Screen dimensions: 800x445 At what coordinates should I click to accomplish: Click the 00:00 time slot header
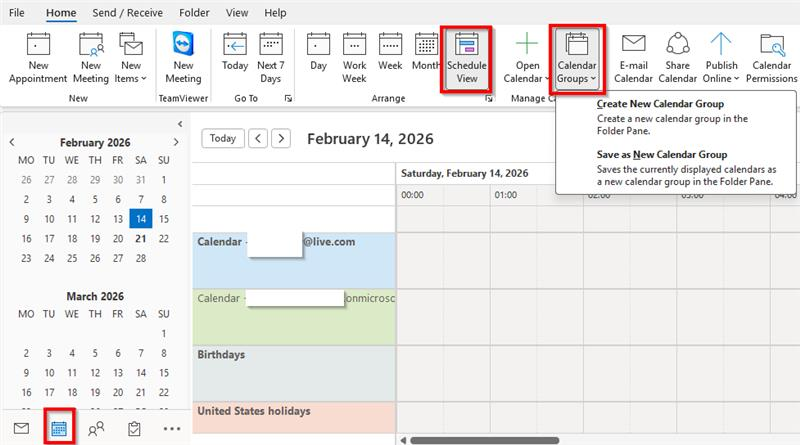click(412, 195)
